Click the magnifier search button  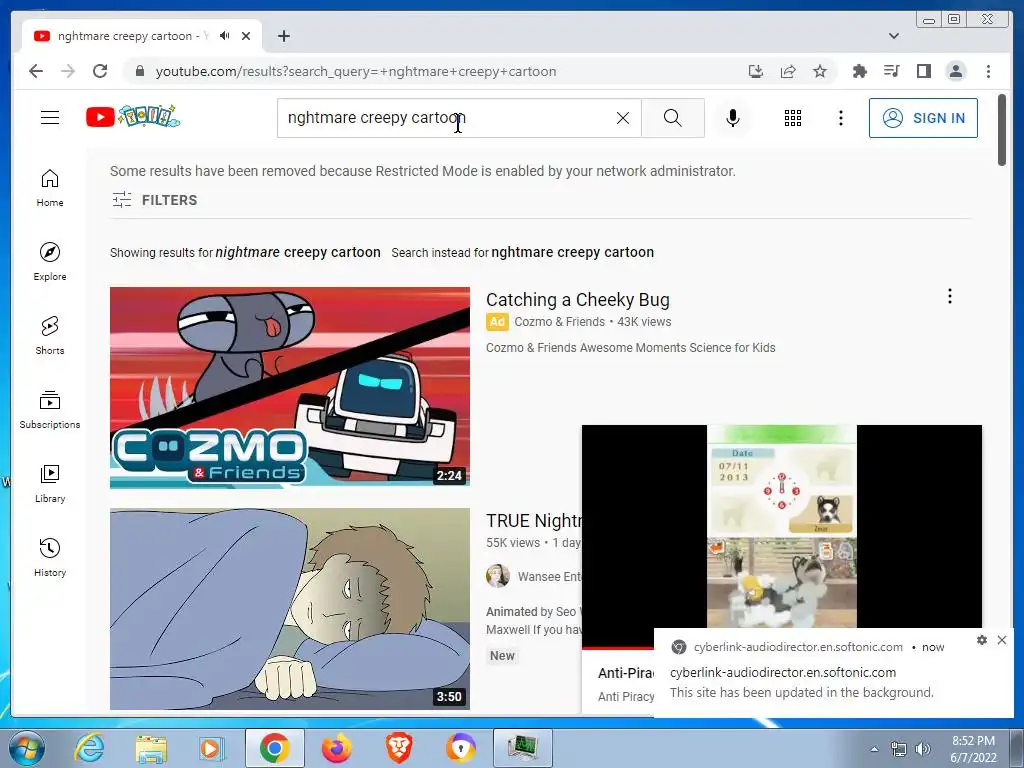coord(673,118)
